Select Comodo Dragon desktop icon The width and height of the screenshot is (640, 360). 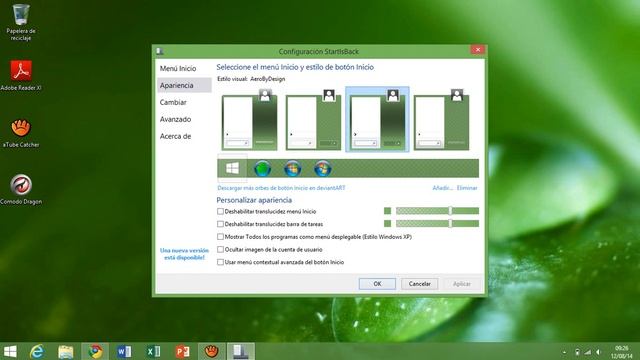tap(21, 190)
